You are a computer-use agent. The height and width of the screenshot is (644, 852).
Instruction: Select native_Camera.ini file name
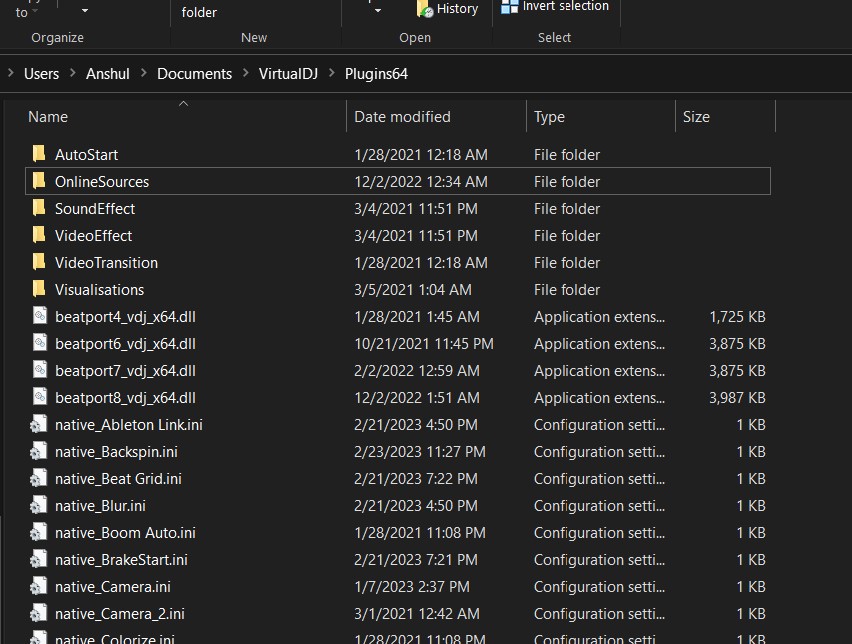click(x=113, y=586)
